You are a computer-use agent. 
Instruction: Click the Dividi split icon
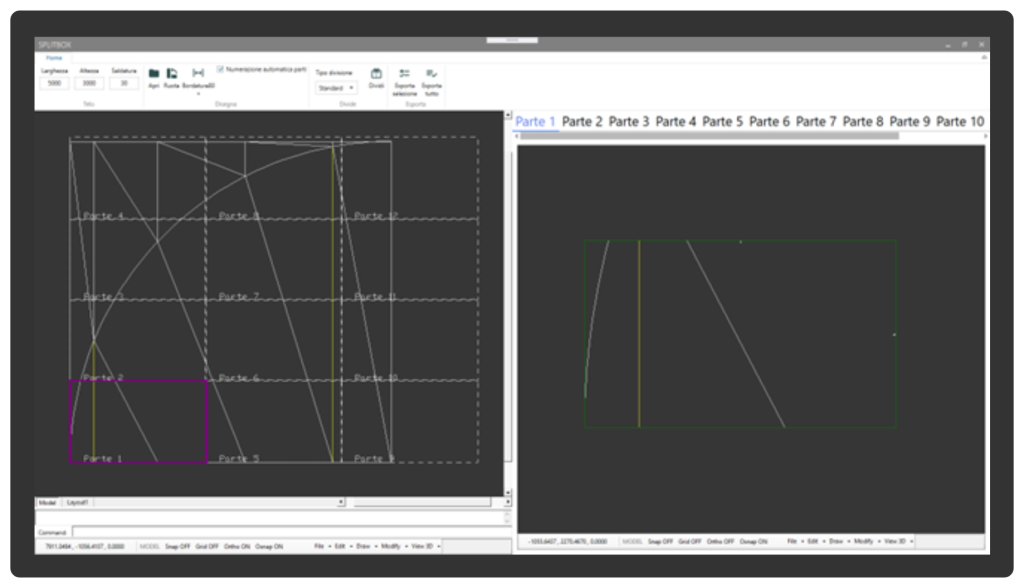pos(376,74)
